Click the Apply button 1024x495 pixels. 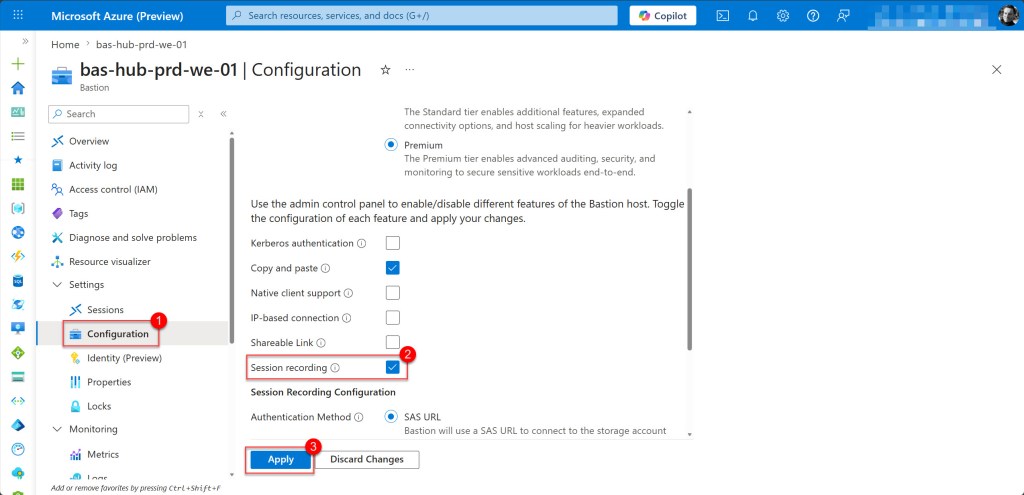280,459
